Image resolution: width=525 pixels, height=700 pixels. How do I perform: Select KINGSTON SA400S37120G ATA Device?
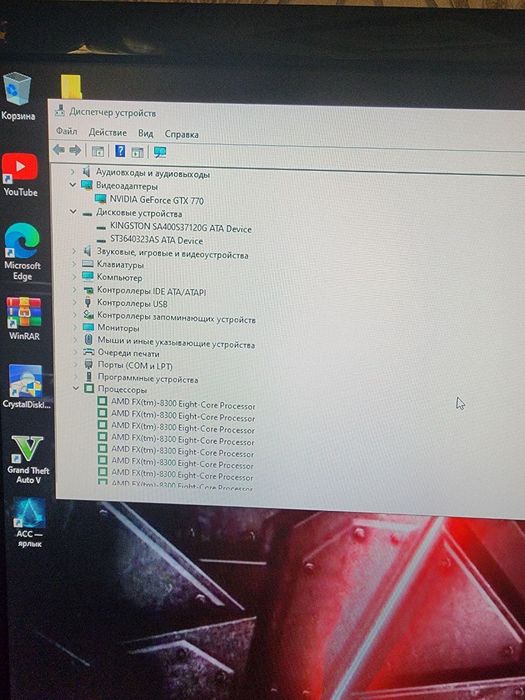pyautogui.click(x=181, y=228)
